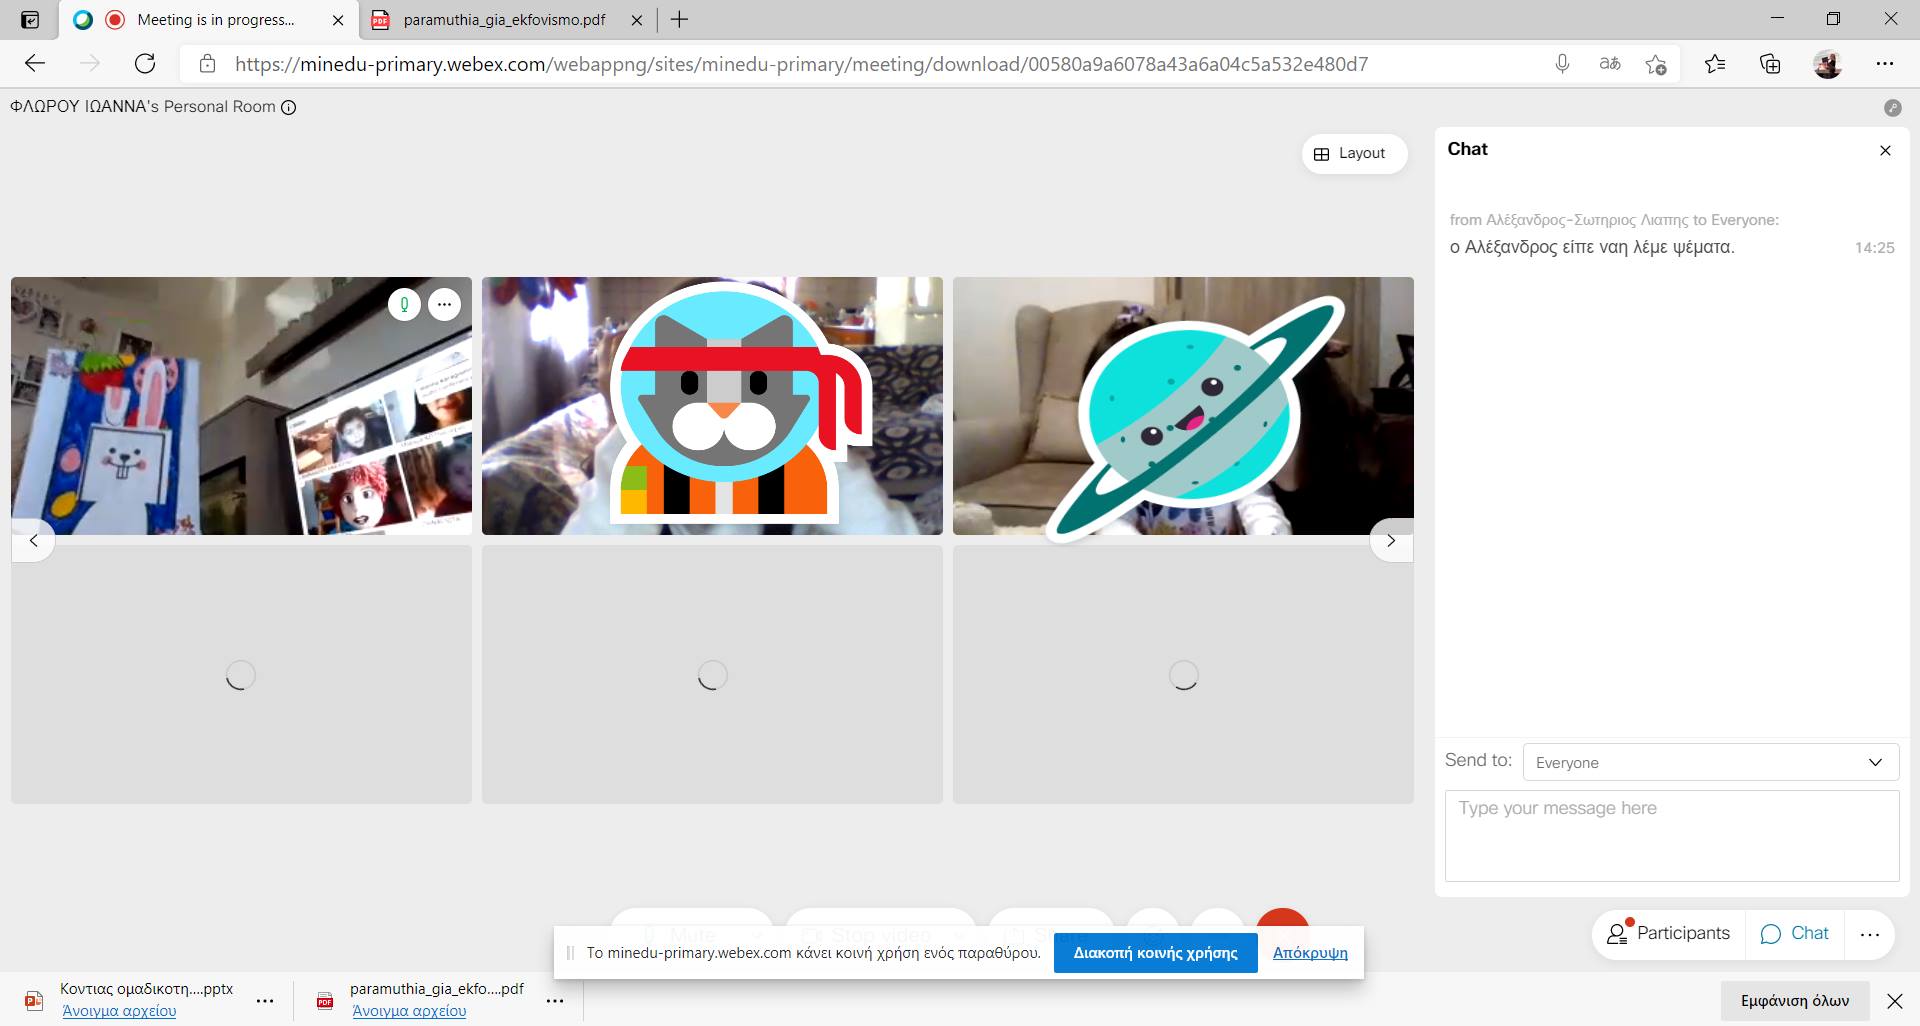Click the meeting info icon beside Personal Room
Image resolution: width=1920 pixels, height=1026 pixels.
[x=289, y=108]
